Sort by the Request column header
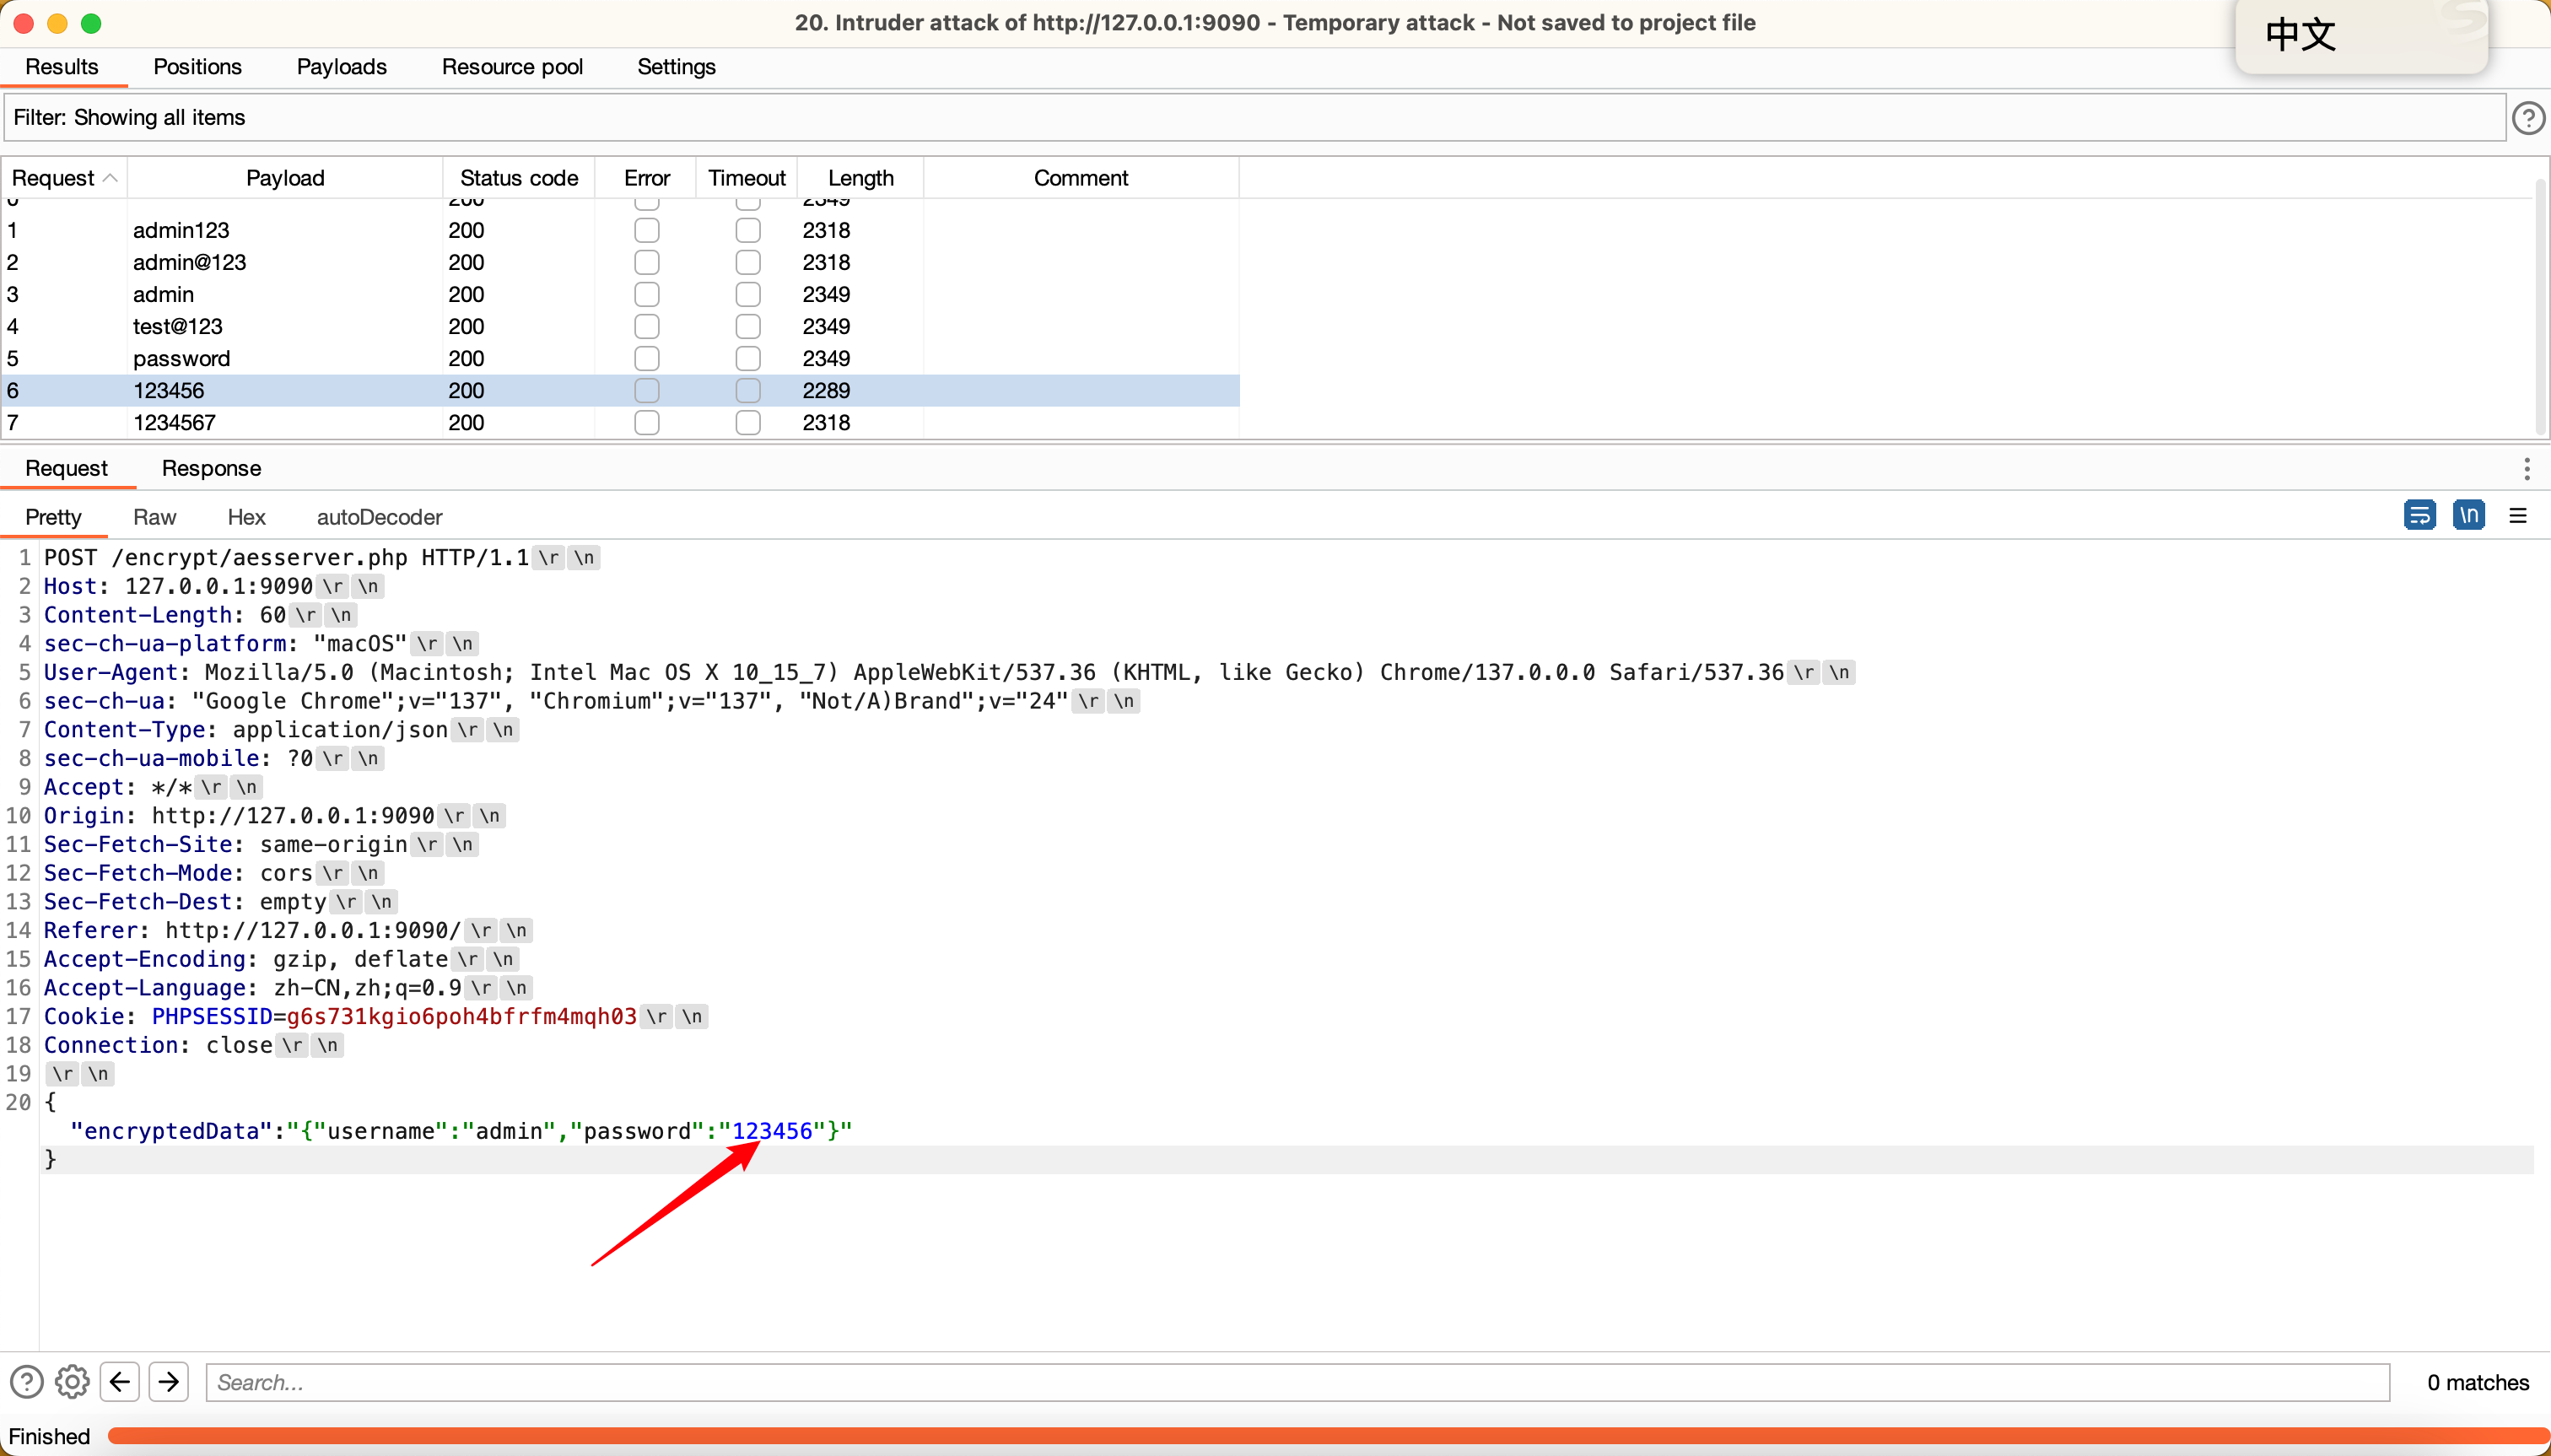This screenshot has height=1456, width=2551. click(x=64, y=178)
